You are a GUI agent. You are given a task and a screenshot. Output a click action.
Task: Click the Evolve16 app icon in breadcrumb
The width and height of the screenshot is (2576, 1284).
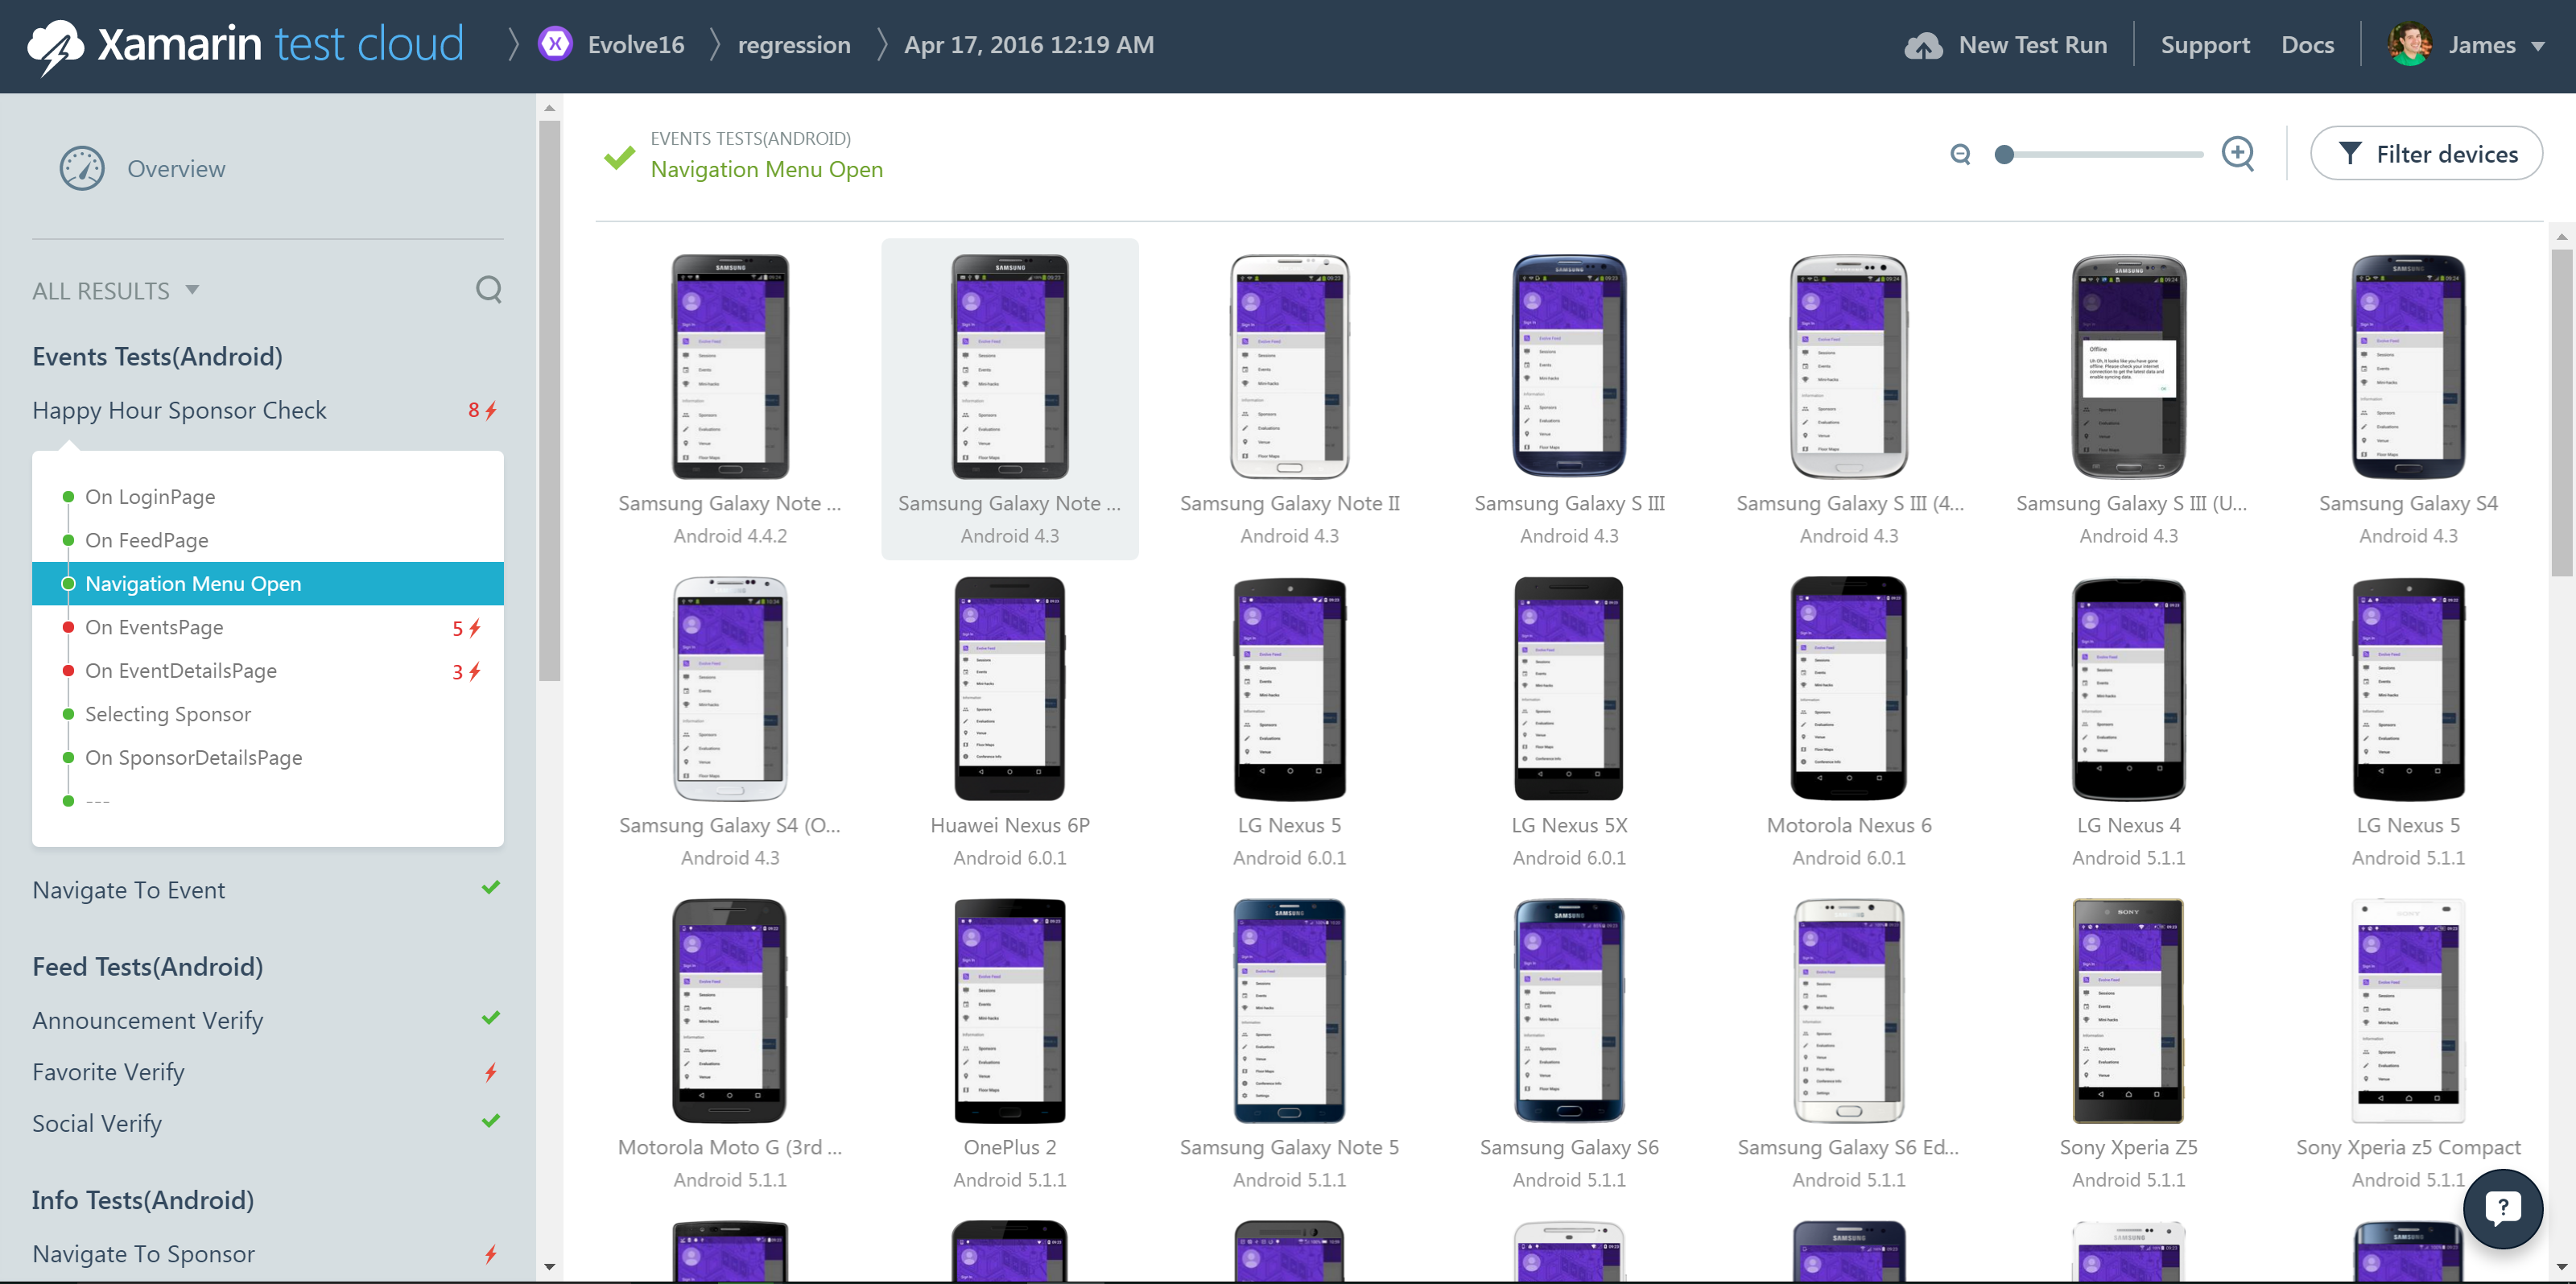tap(555, 45)
